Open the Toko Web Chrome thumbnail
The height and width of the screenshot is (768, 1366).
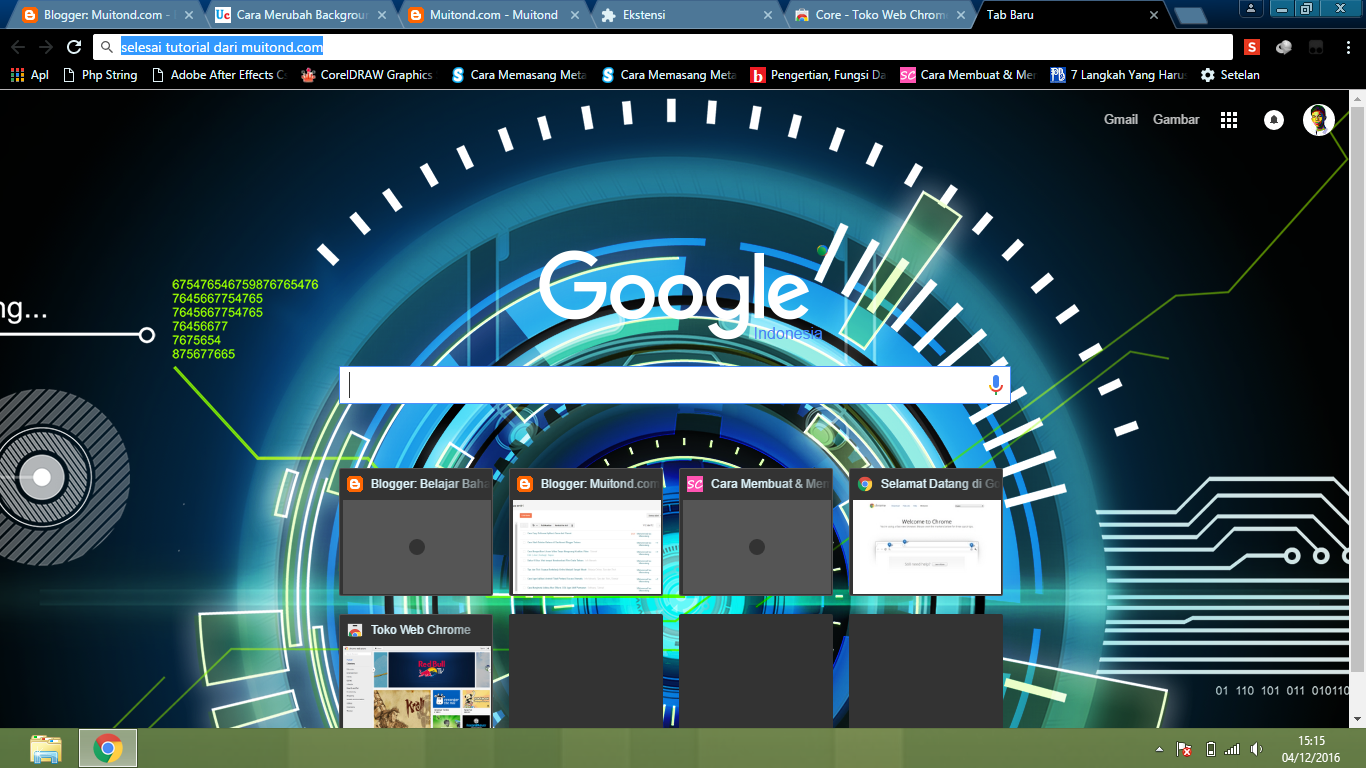pyautogui.click(x=416, y=671)
